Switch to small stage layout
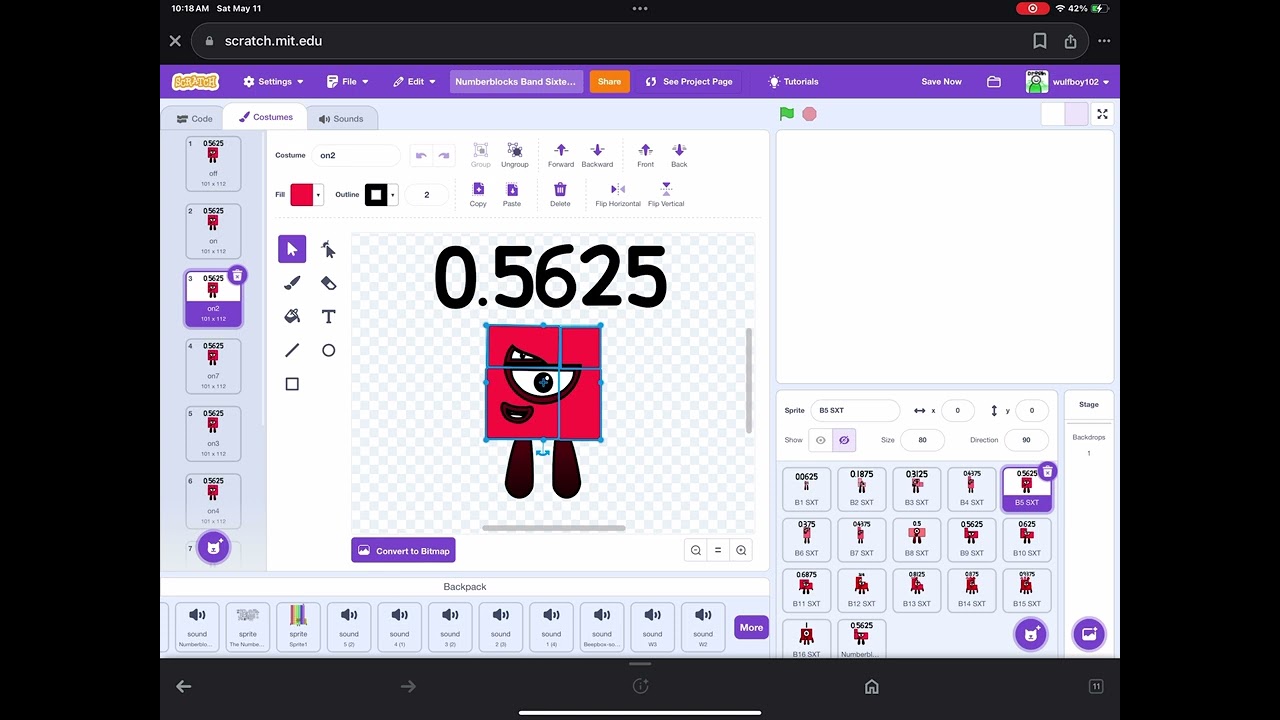 pyautogui.click(x=1052, y=114)
